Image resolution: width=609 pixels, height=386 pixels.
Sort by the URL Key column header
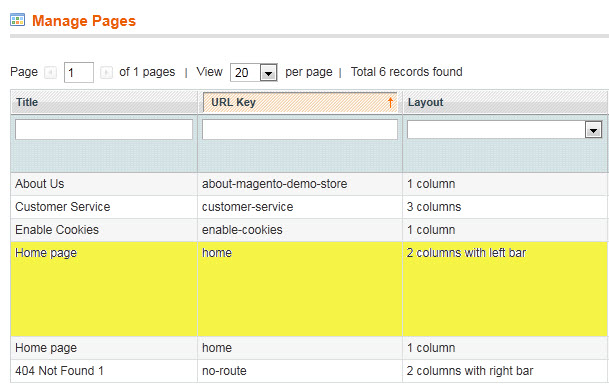coord(300,103)
